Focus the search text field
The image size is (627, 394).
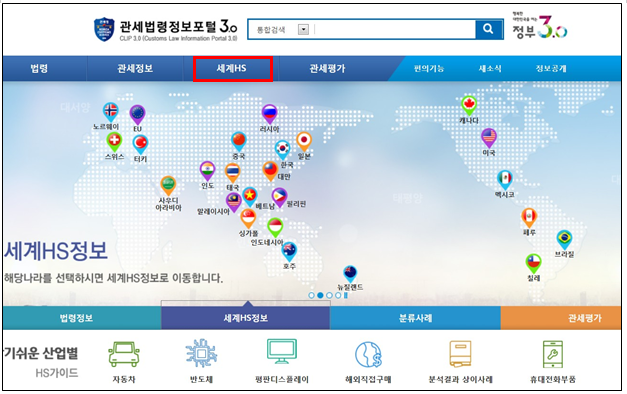(394, 29)
